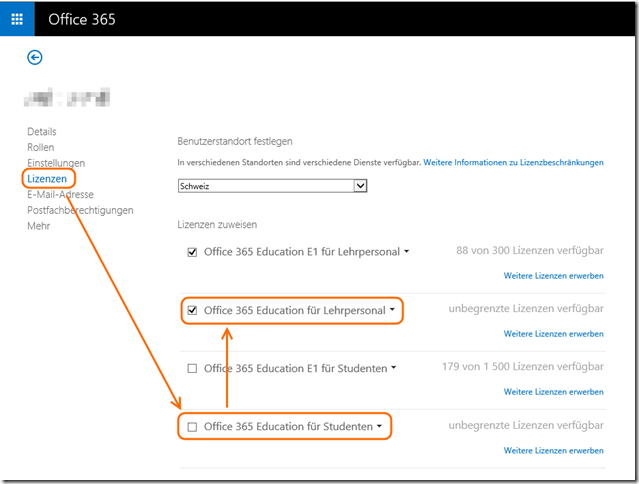Expand Education E1 für Lehrpersonal license details
Screen dimensions: 639x484
[407, 253]
